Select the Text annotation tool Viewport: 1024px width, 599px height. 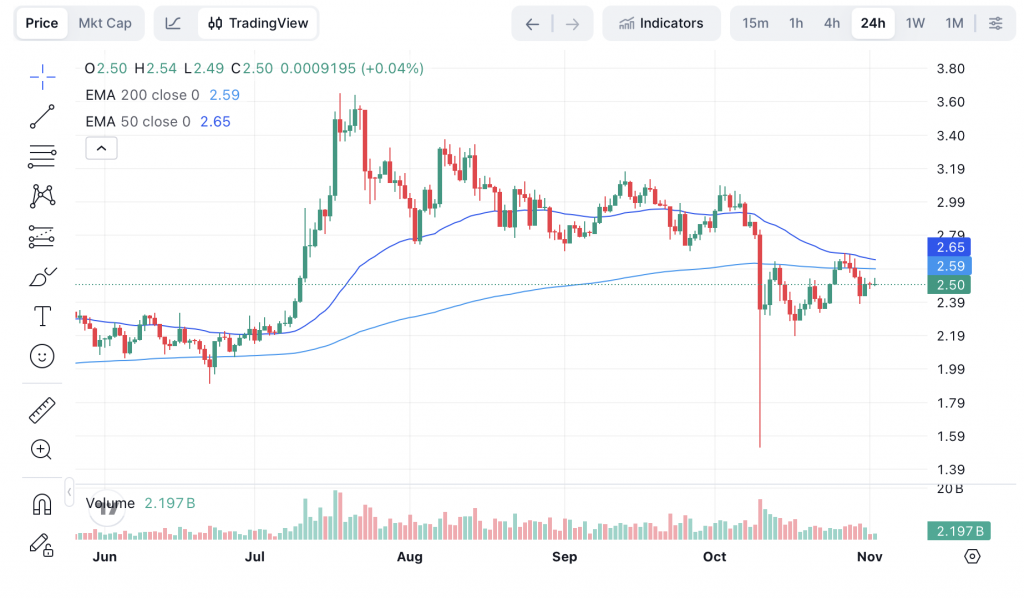41,316
